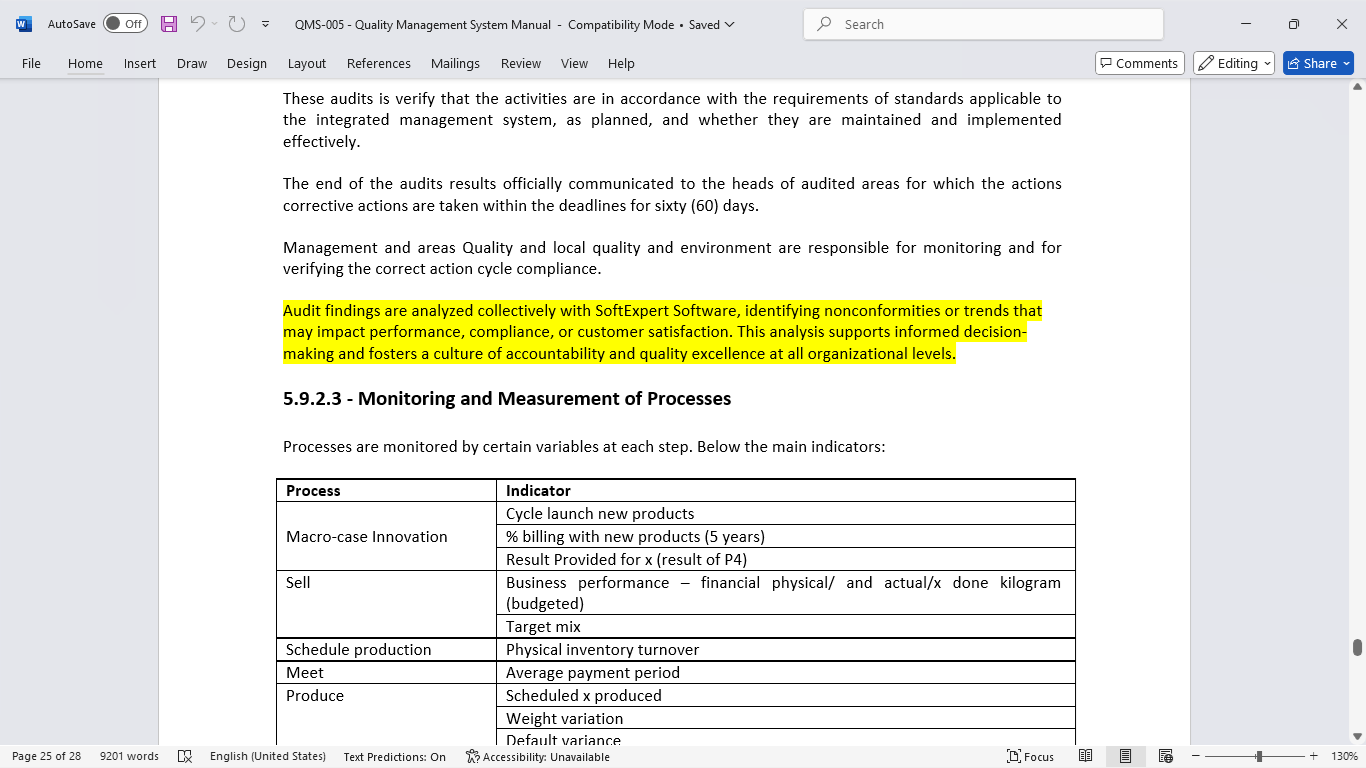Click the vertical scrollbar down arrow
The image size is (1366, 768).
click(1357, 738)
